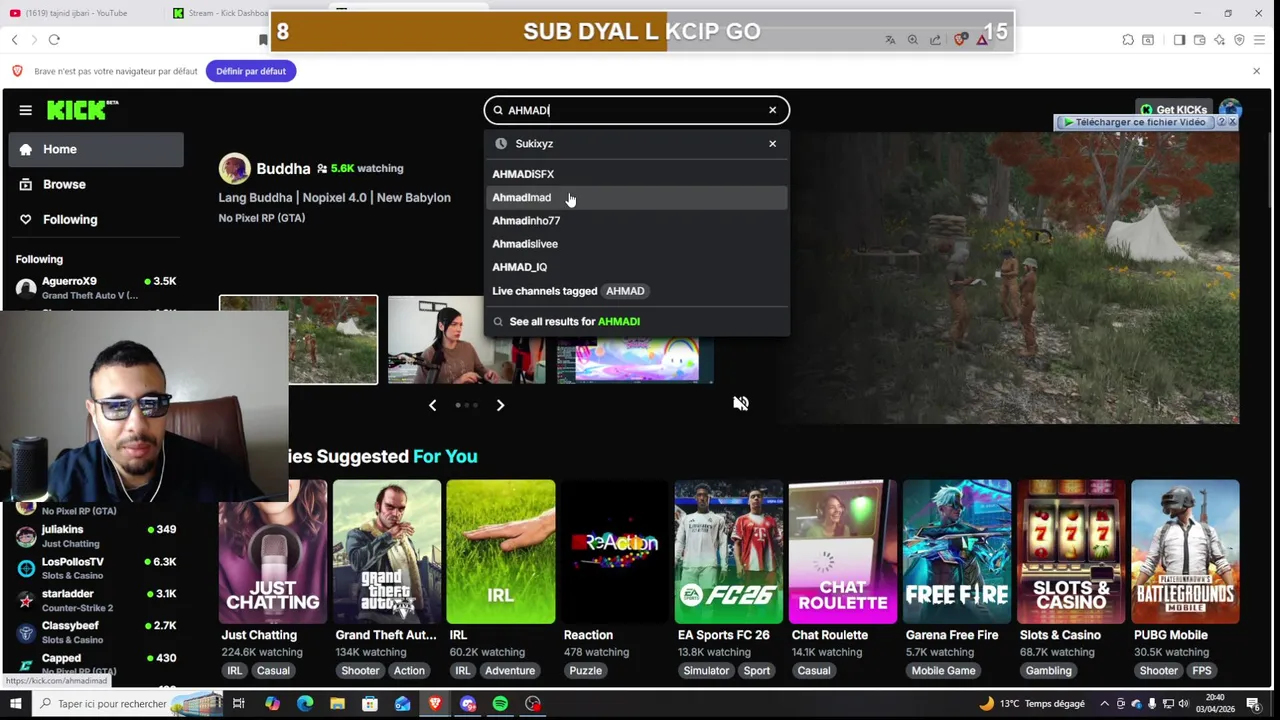This screenshot has height=720, width=1280.
Task: Open IRL category card
Action: click(501, 552)
